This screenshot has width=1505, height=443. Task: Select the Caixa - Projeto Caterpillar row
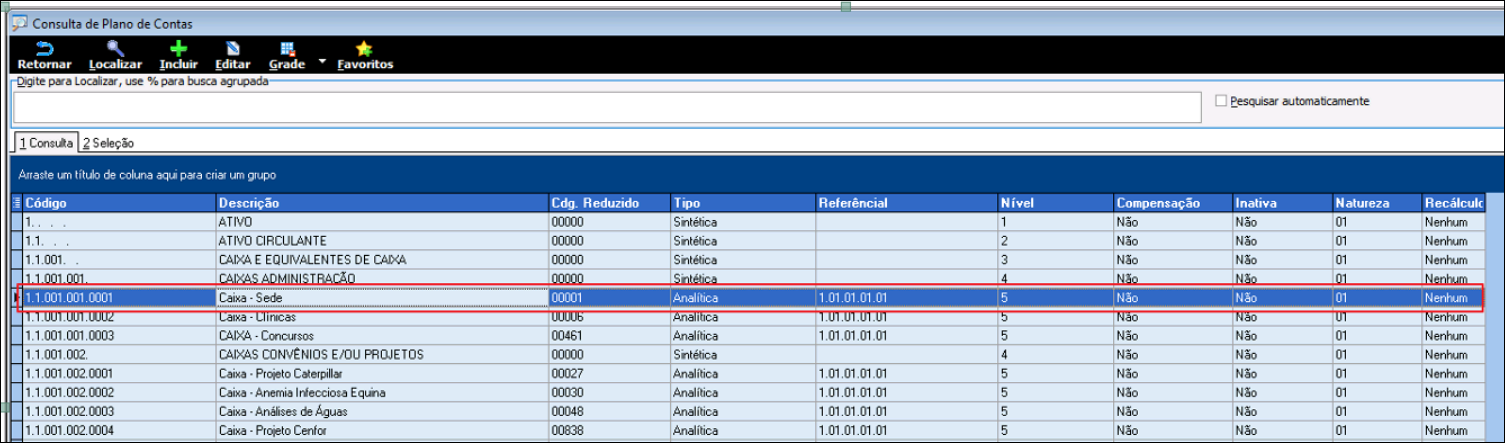380,373
